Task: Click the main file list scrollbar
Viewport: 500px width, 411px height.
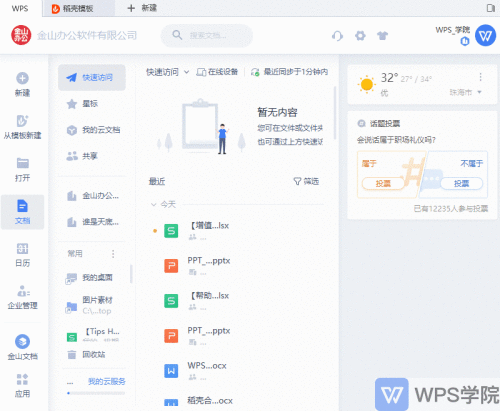Action: 335,113
